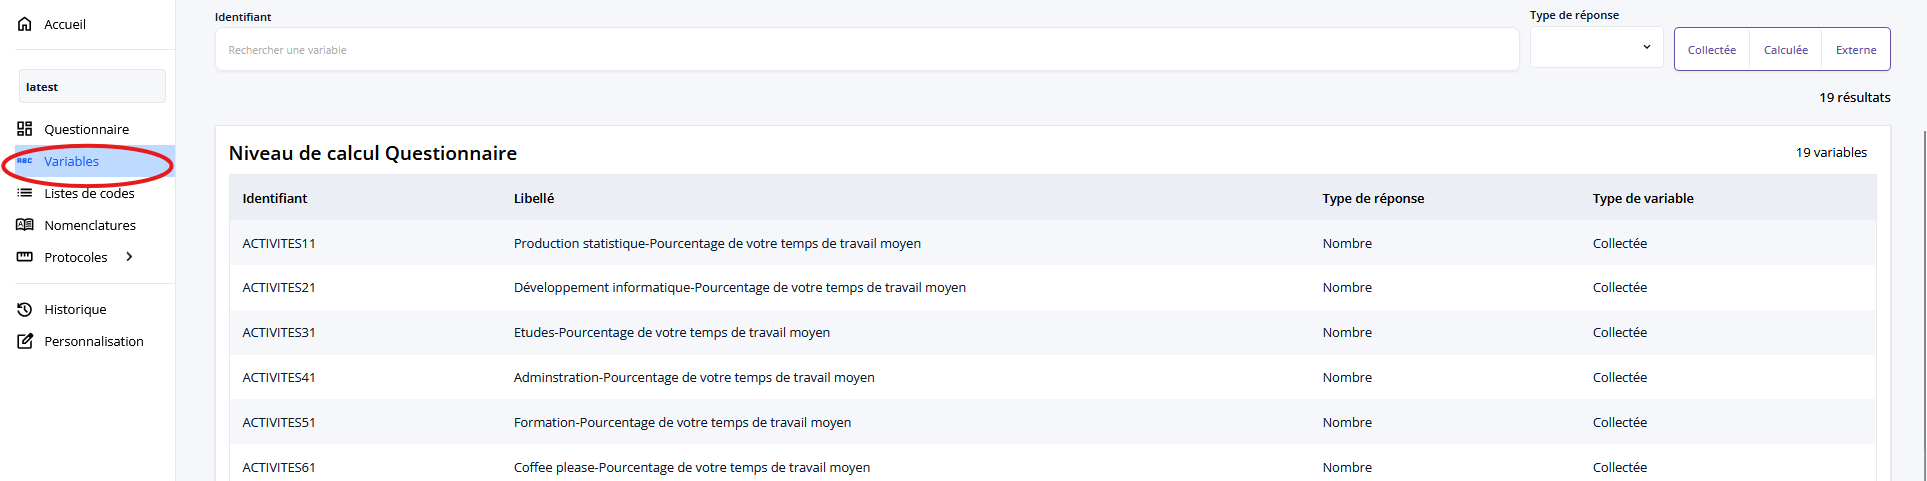Viewport: 1927px width, 481px height.
Task: Select the ACTIVITES11 variable row
Action: (x=279, y=243)
